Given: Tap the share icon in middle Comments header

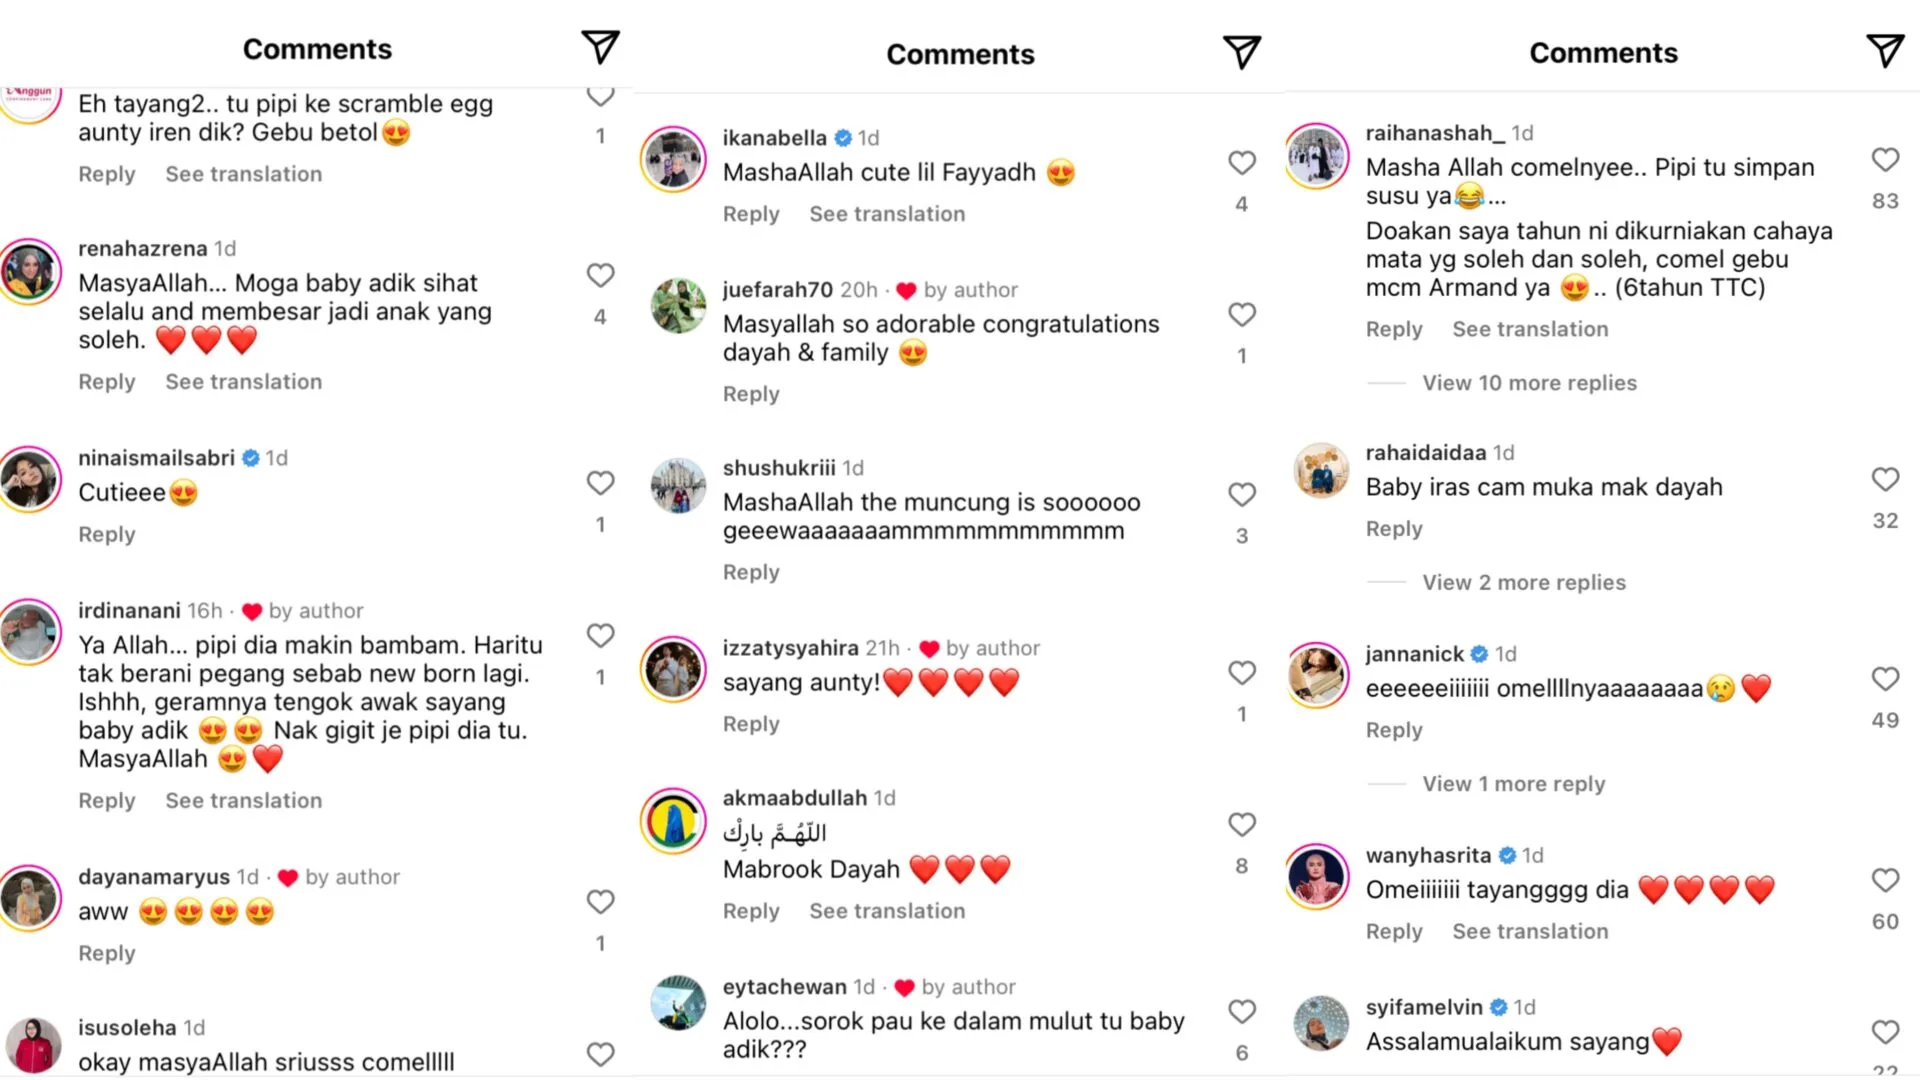Looking at the screenshot, I should tap(1242, 52).
